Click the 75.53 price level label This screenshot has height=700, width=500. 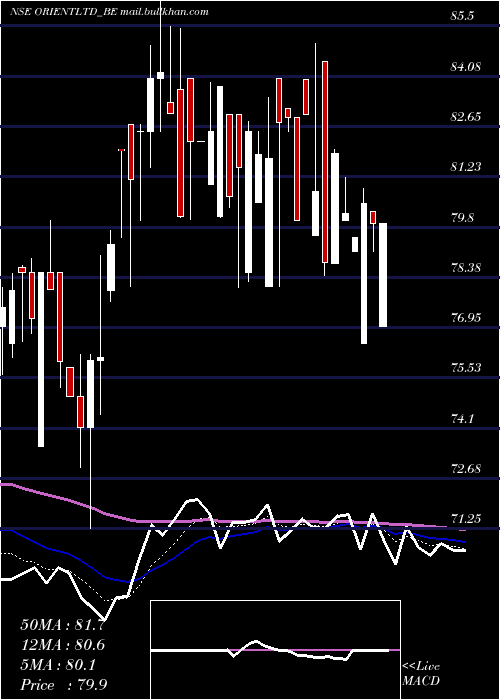tap(466, 367)
